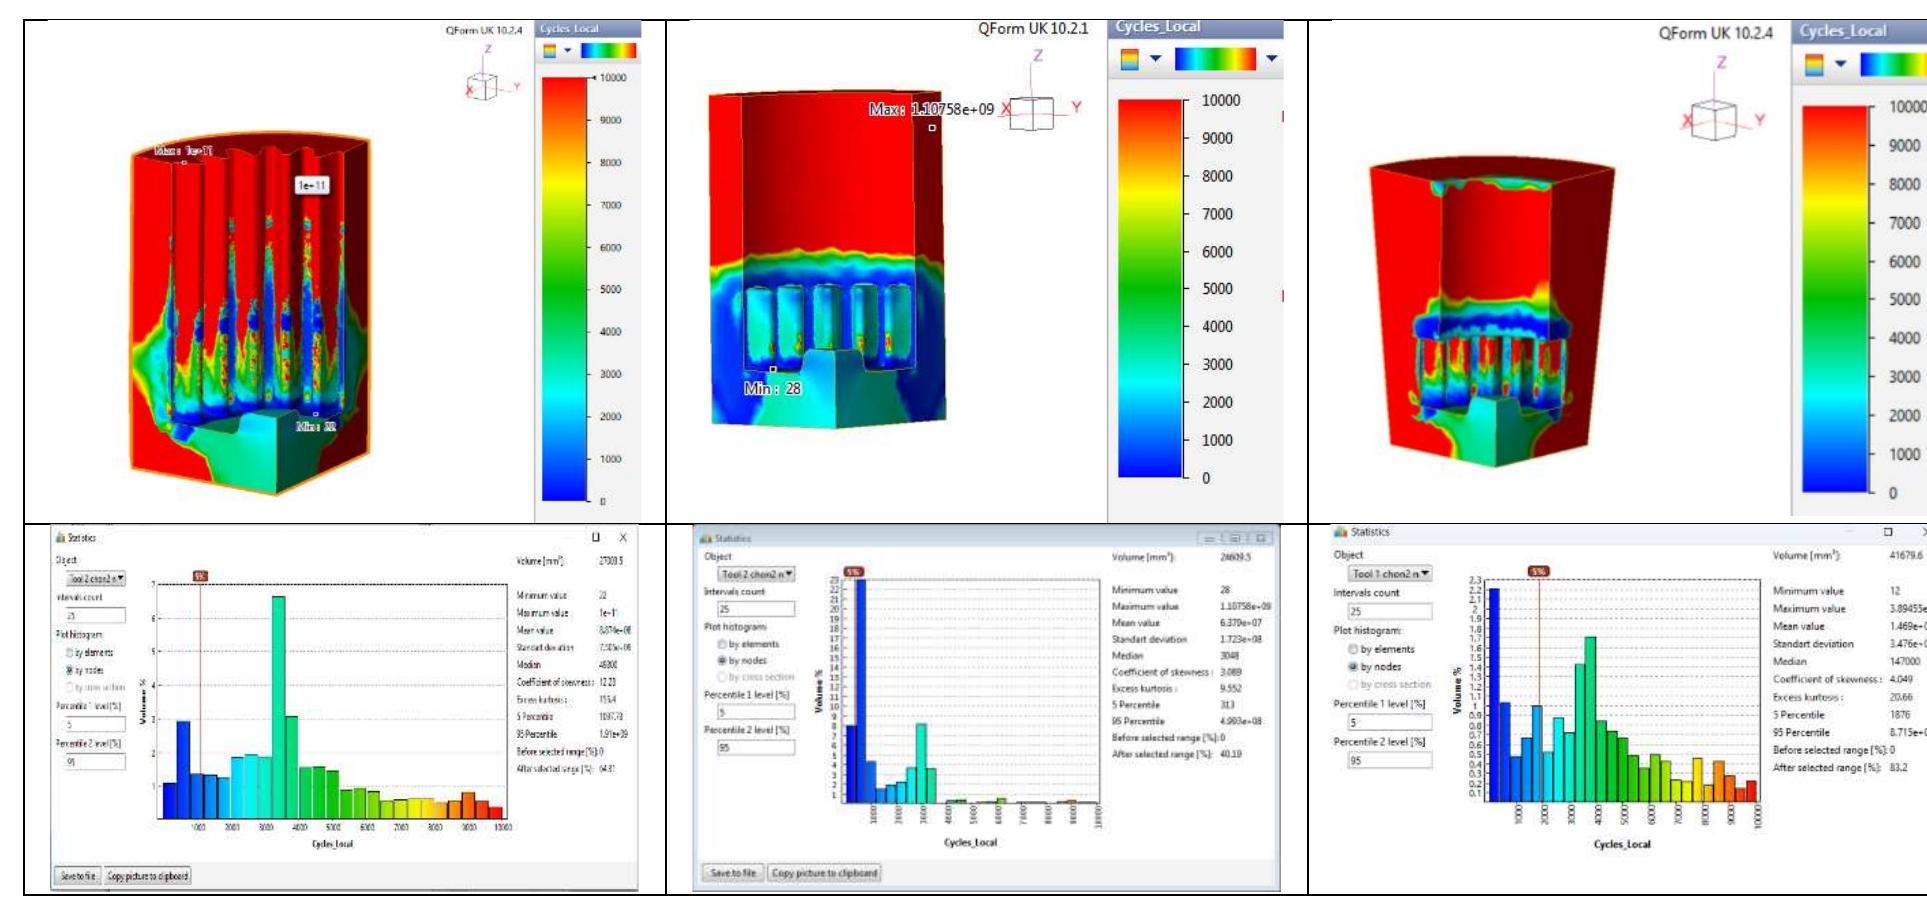Viewport: 1927px width, 903px height.
Task: Click 'Copy picture to clipboard' in Statistics with median 48000
Action: click(147, 876)
